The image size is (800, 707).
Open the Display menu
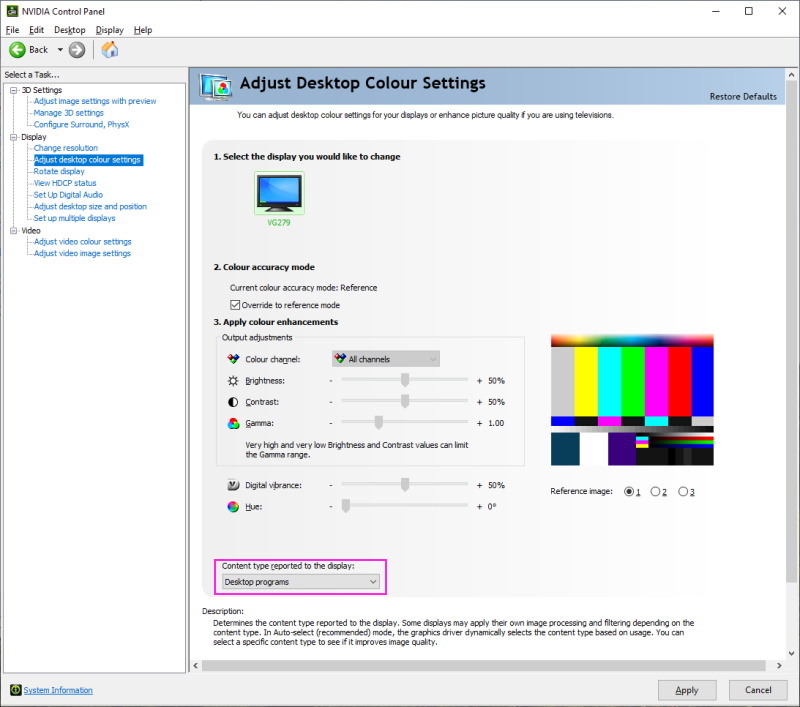[110, 30]
